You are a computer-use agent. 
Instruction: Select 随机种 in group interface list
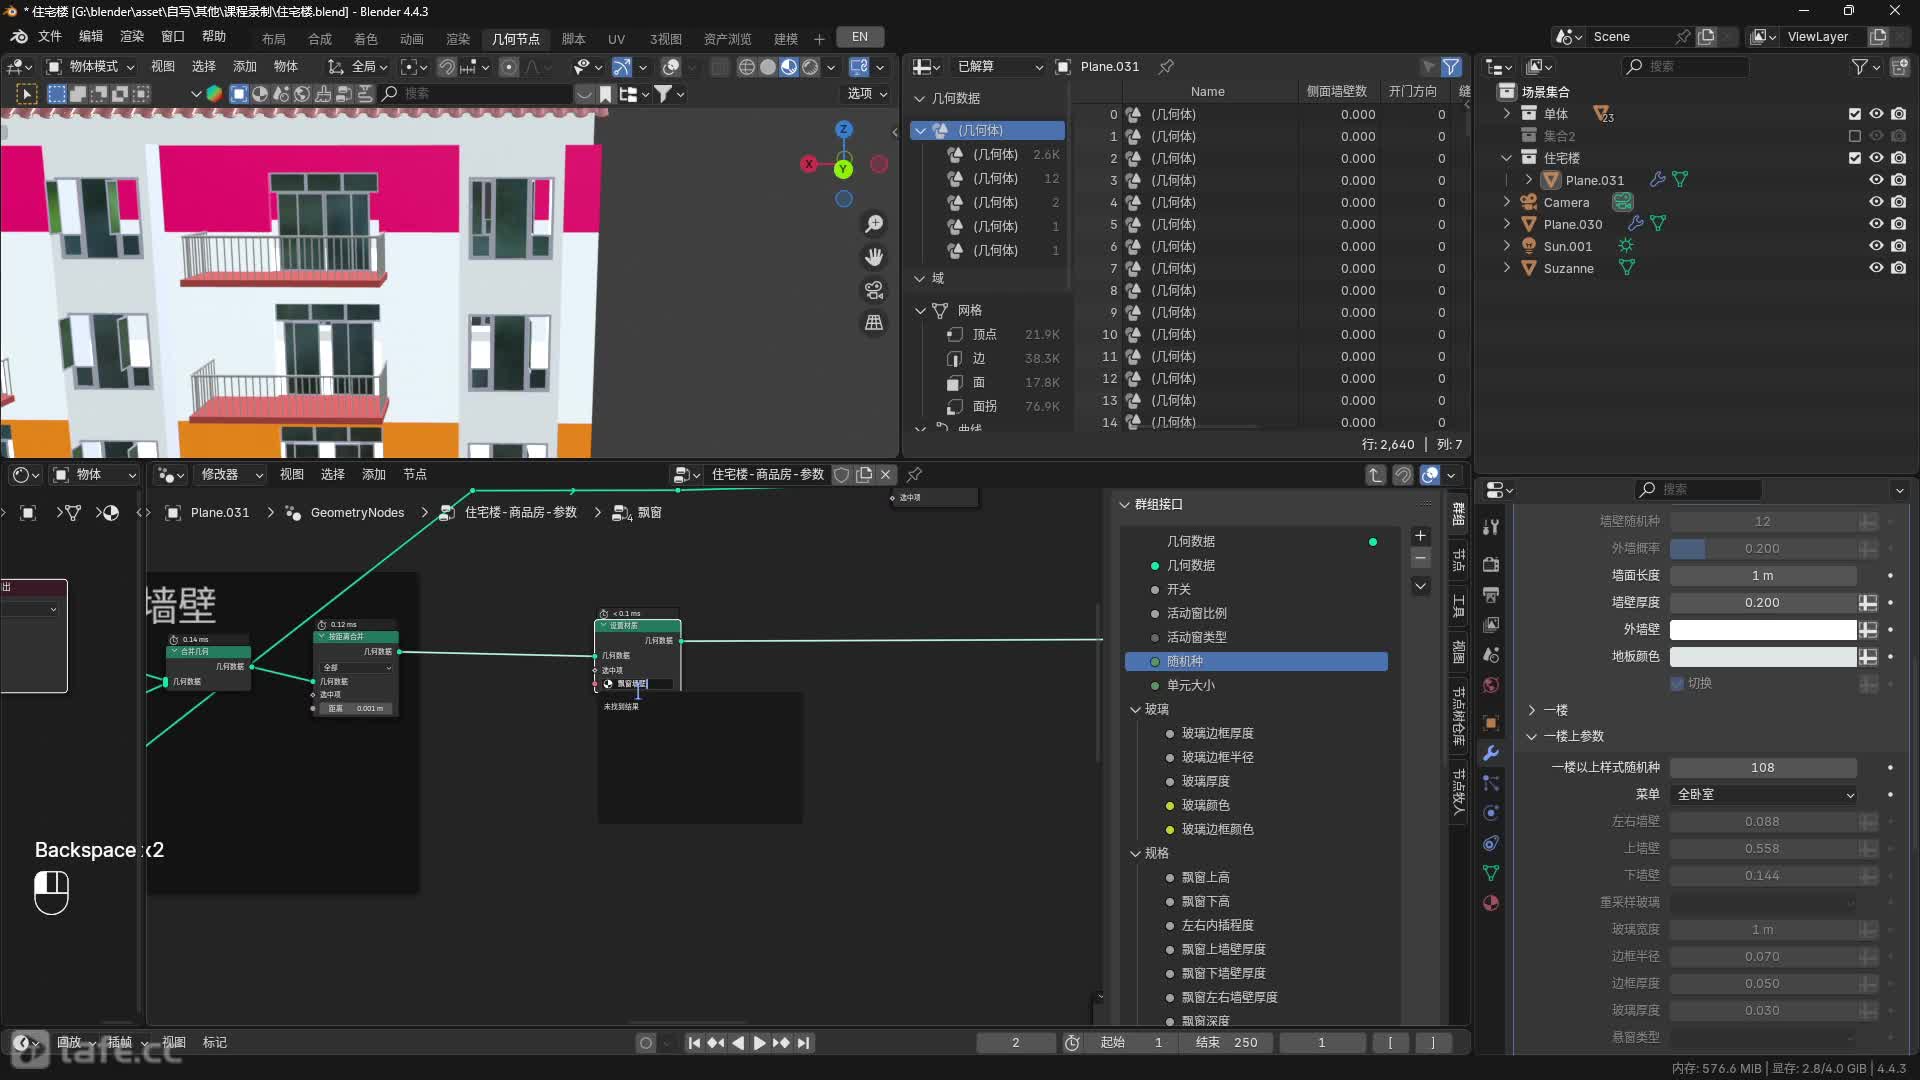pos(1256,662)
